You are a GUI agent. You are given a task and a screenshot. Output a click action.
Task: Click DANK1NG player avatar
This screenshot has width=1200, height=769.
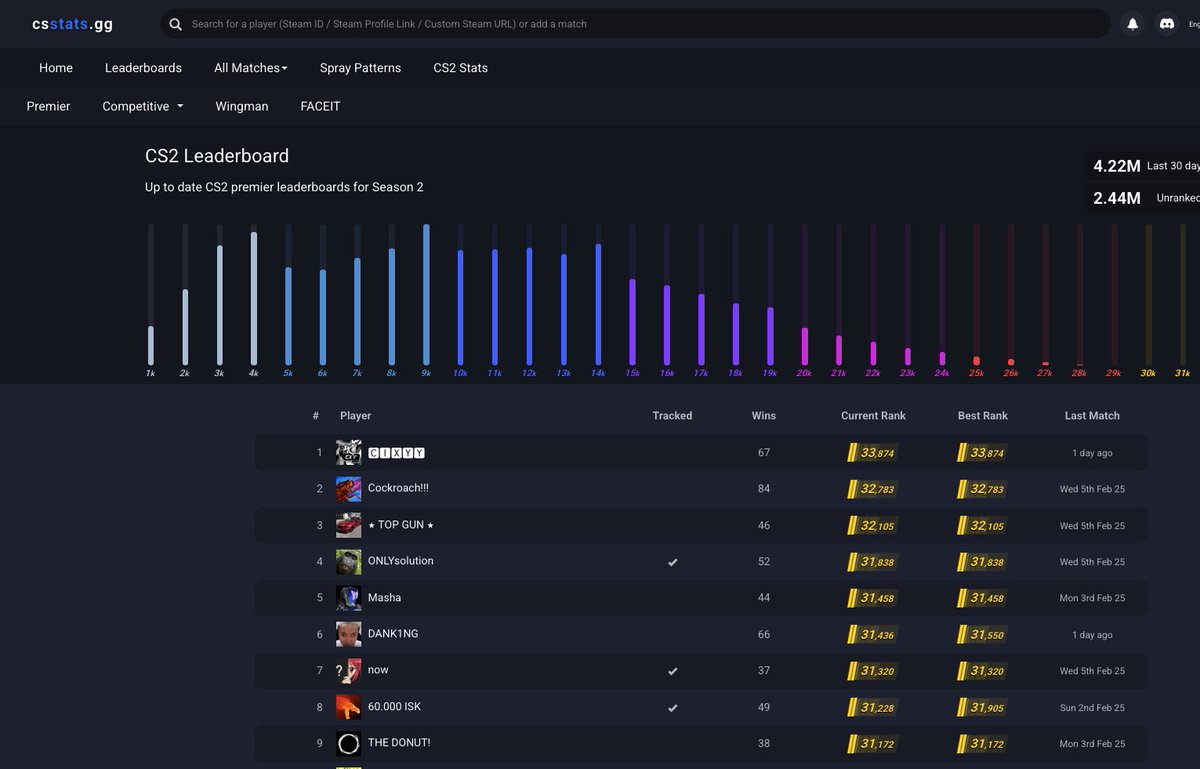[x=349, y=634]
